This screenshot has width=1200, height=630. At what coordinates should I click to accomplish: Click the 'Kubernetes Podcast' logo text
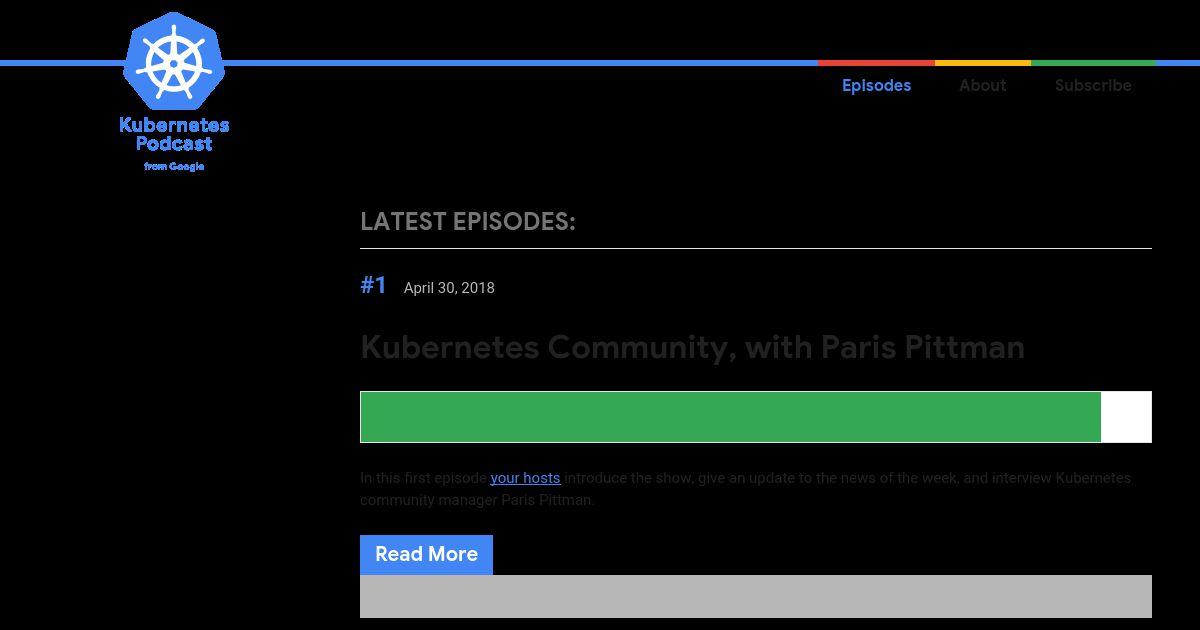point(174,134)
